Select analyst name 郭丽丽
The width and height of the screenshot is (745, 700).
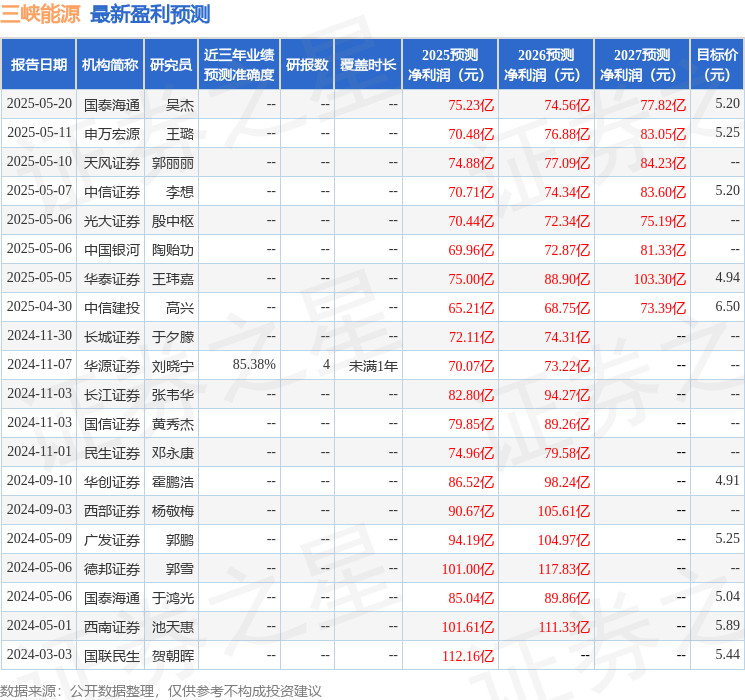pos(172,163)
